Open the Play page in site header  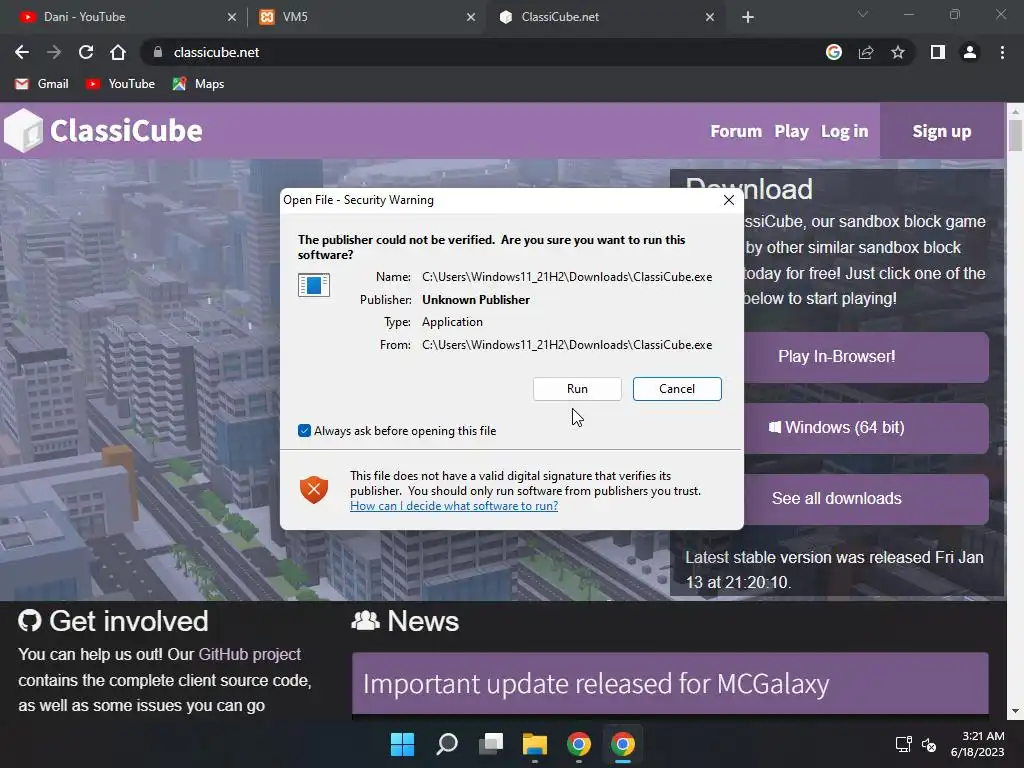coord(792,131)
